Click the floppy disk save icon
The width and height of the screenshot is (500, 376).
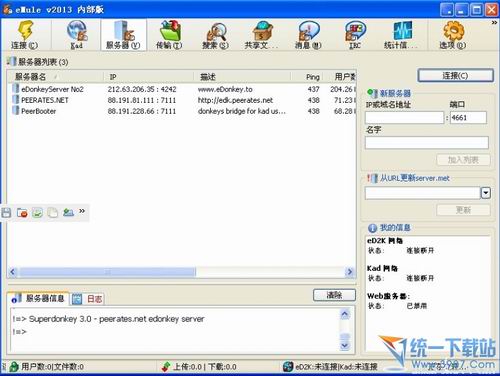pyautogui.click(x=6, y=212)
